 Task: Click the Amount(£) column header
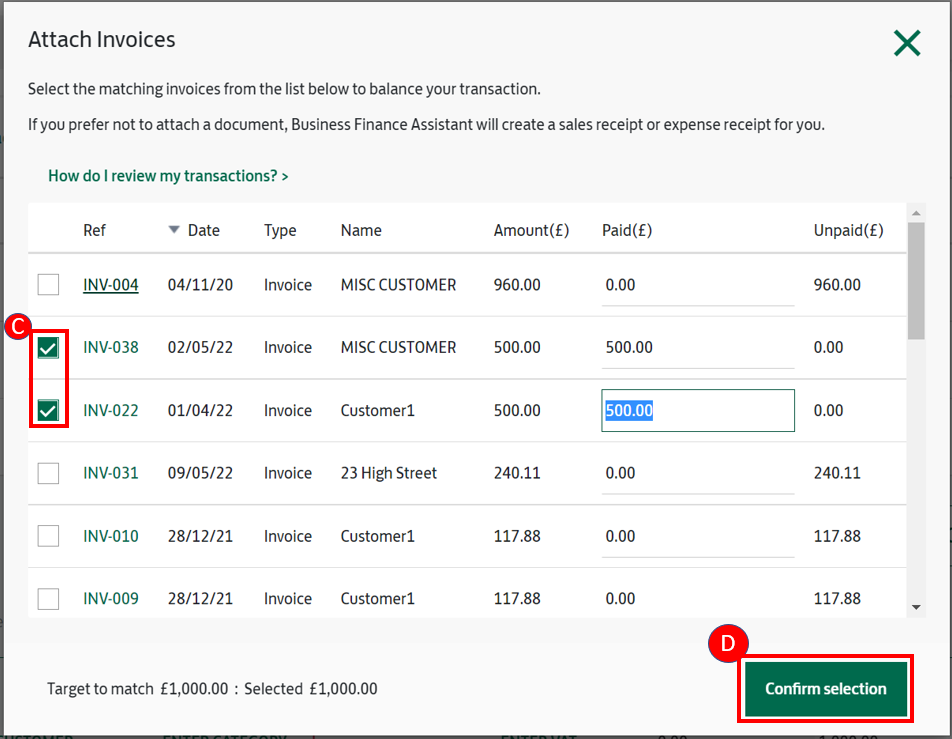tap(531, 231)
